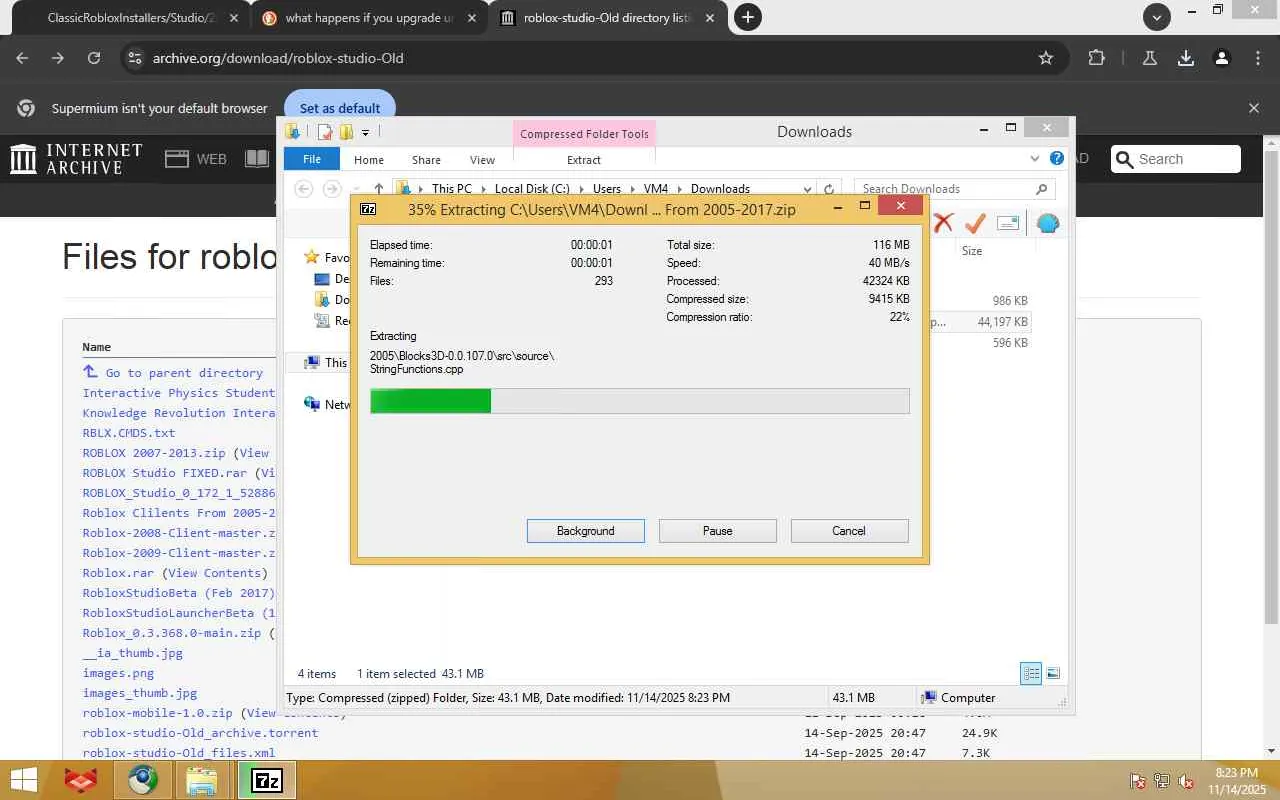Open the Action Center flag icon

[1138, 781]
